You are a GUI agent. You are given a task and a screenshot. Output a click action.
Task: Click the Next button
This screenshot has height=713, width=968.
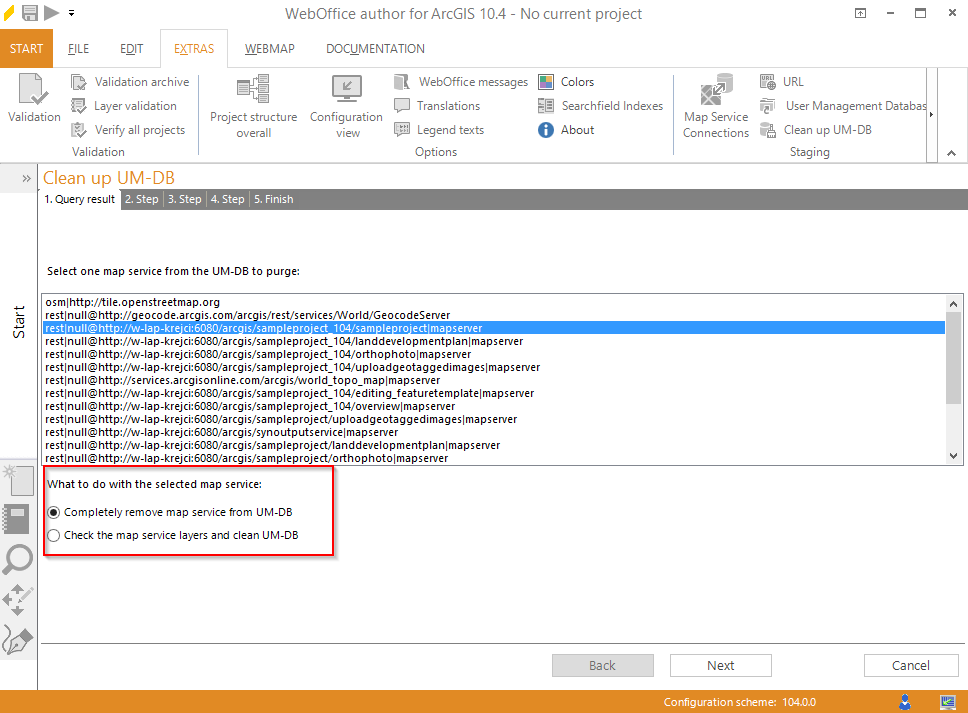click(x=720, y=666)
